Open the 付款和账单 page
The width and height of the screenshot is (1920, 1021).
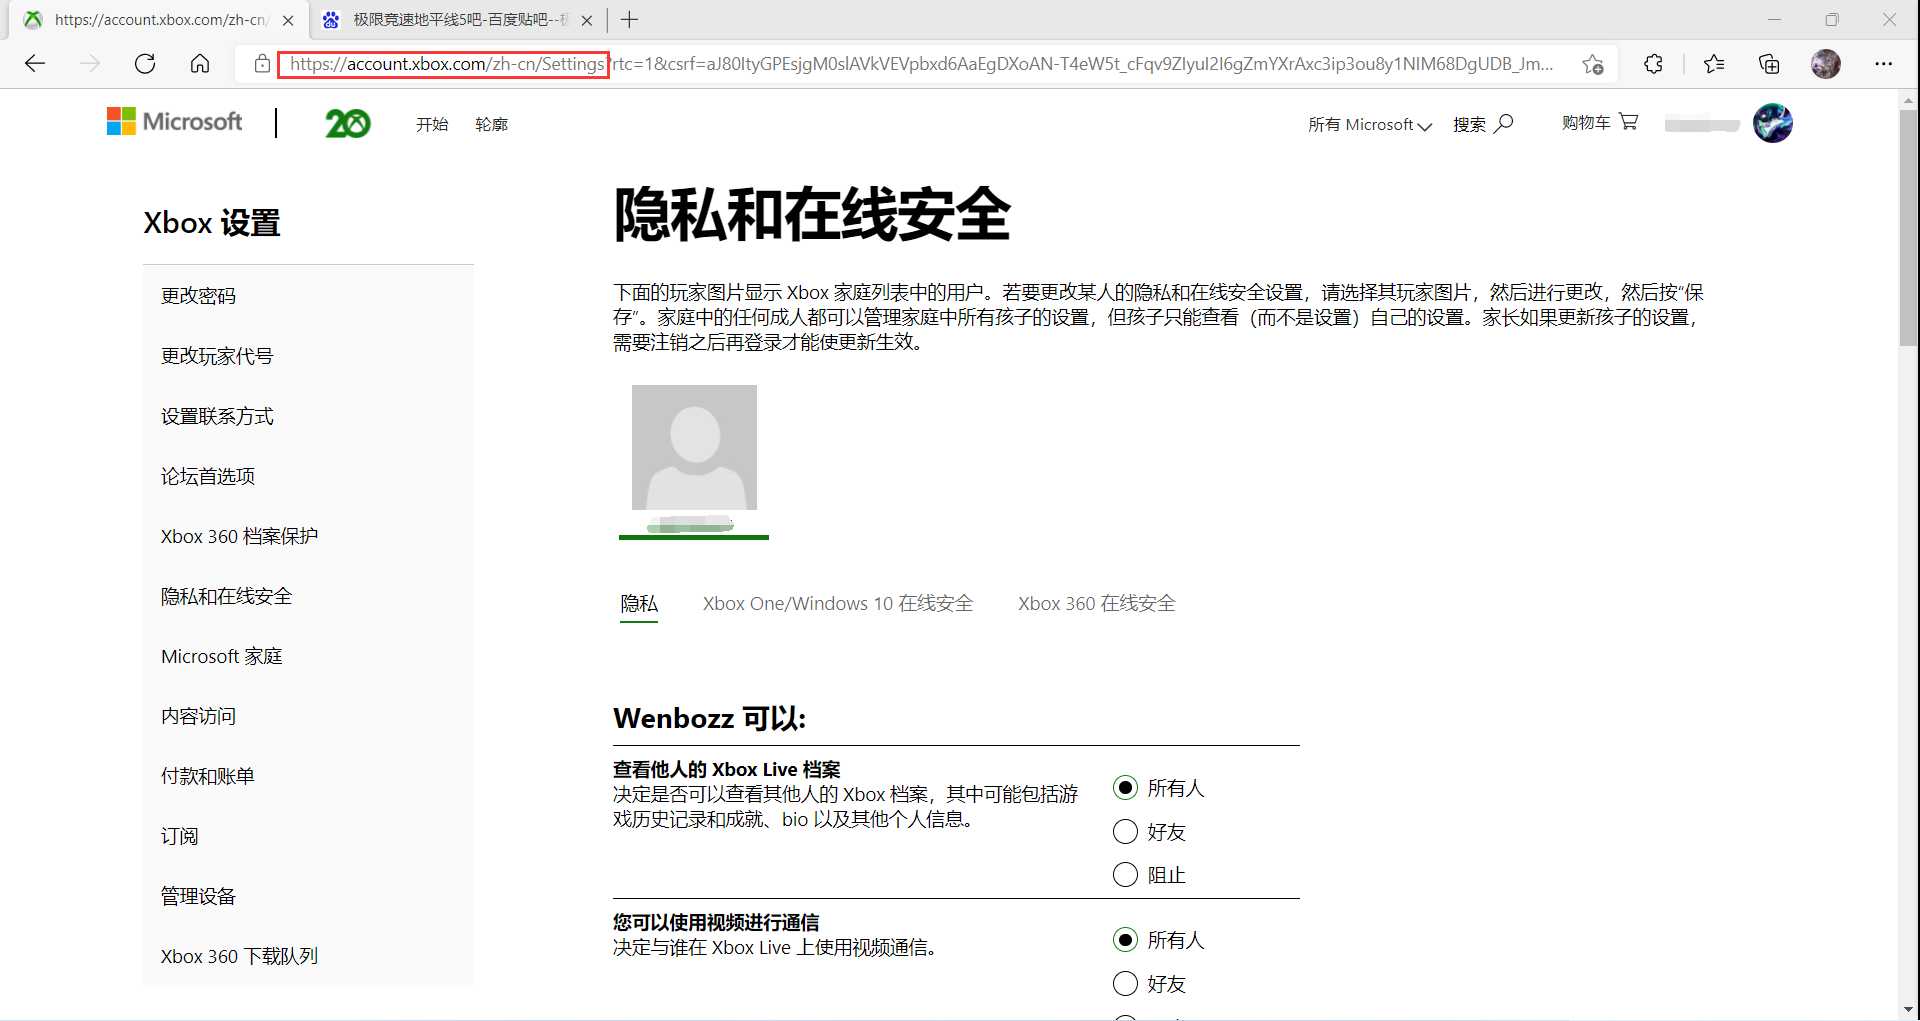click(207, 775)
